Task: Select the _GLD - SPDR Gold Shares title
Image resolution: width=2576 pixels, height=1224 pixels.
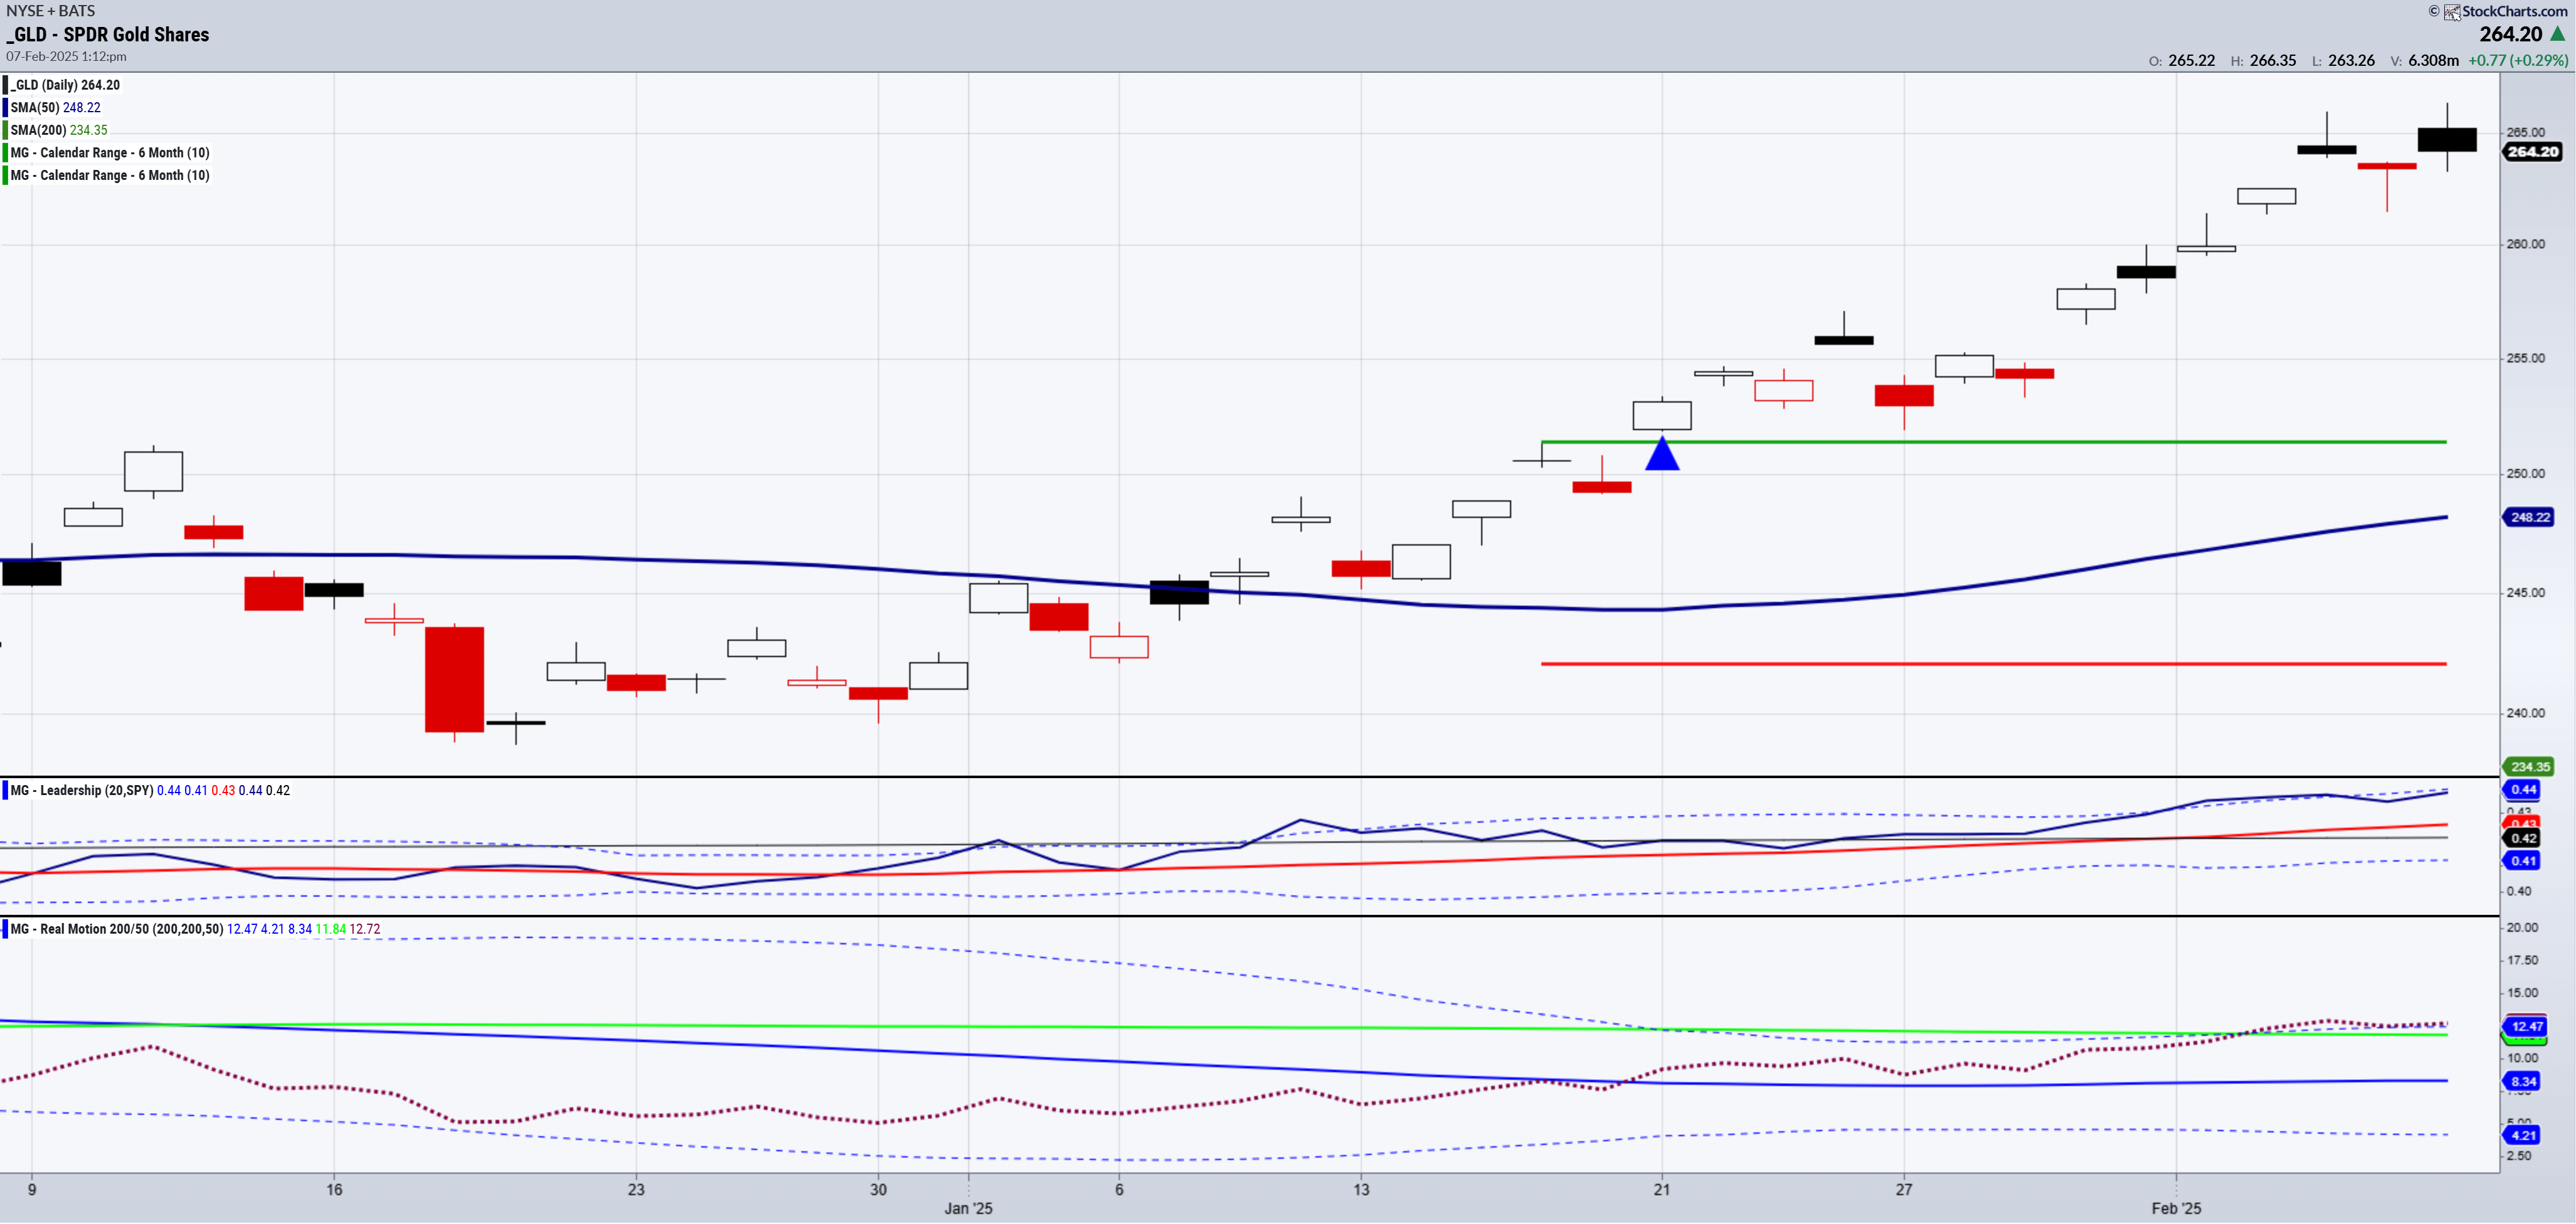Action: (x=108, y=35)
